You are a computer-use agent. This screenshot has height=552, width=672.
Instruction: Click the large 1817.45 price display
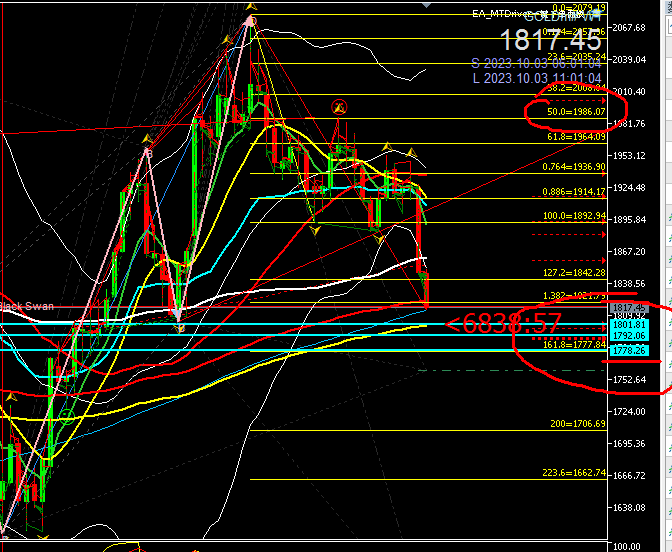coord(551,40)
